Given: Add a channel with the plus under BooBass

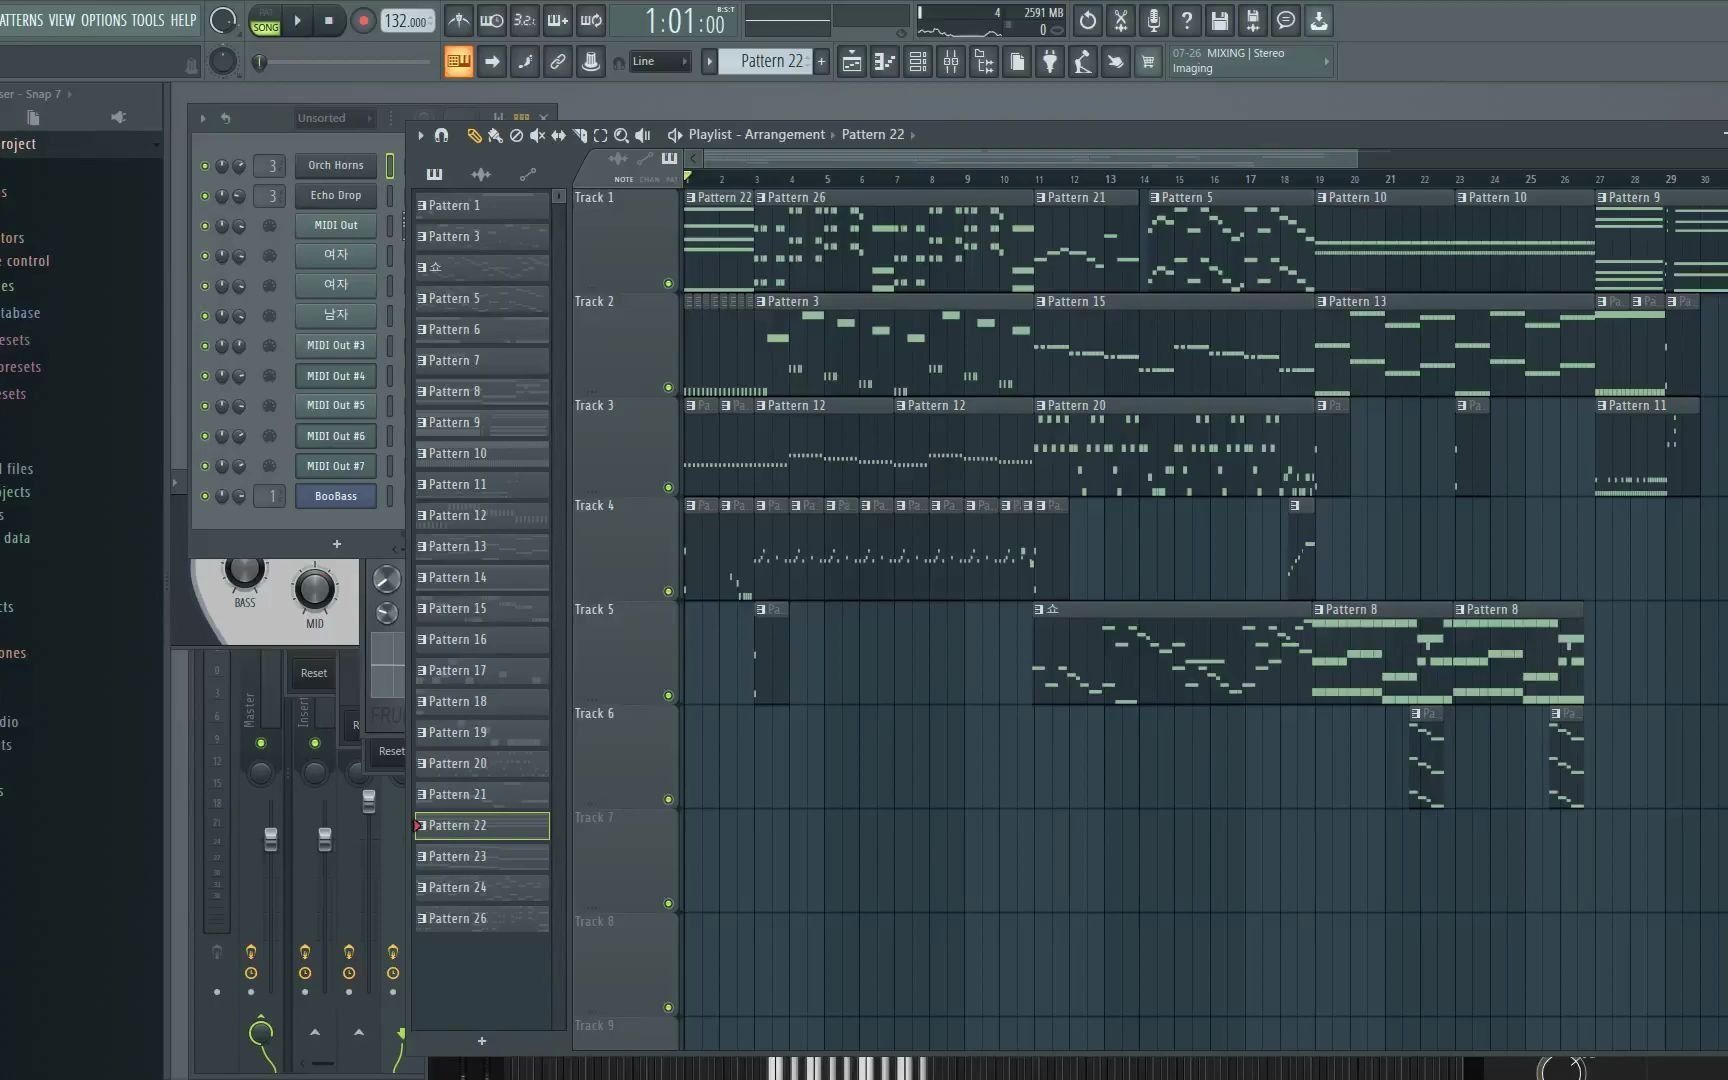Looking at the screenshot, I should coord(337,544).
